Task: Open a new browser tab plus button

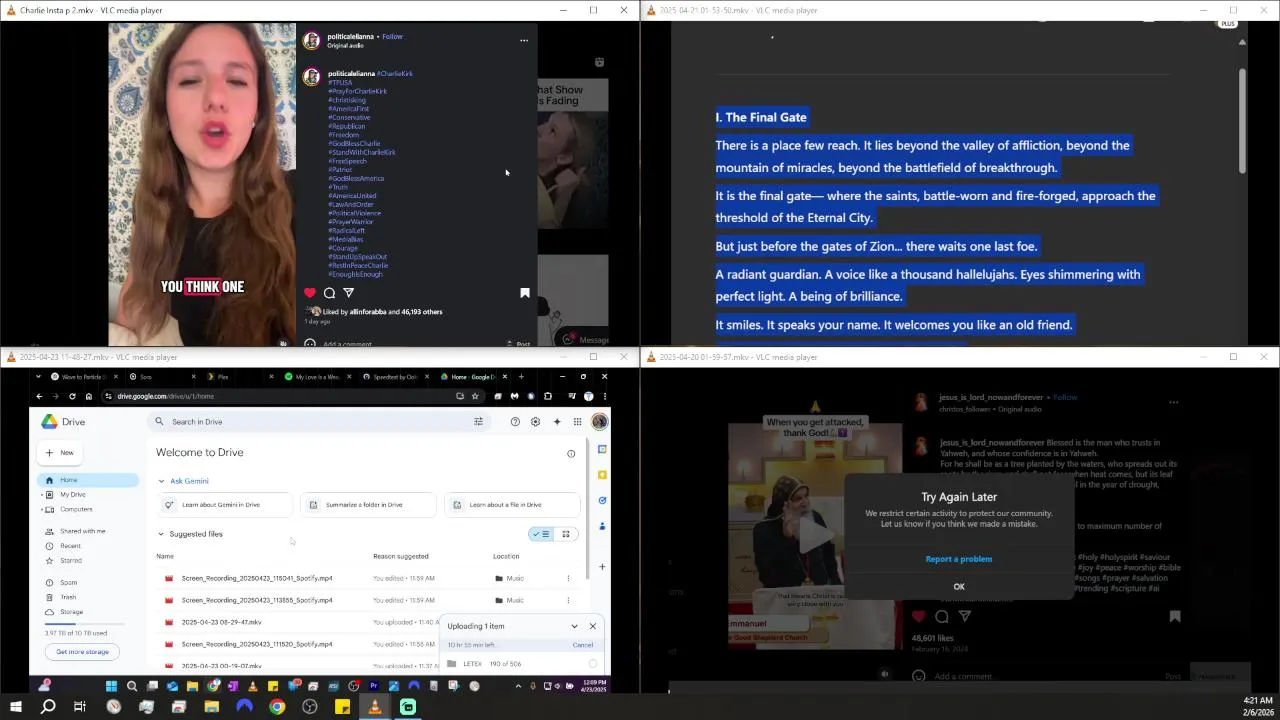Action: point(521,377)
